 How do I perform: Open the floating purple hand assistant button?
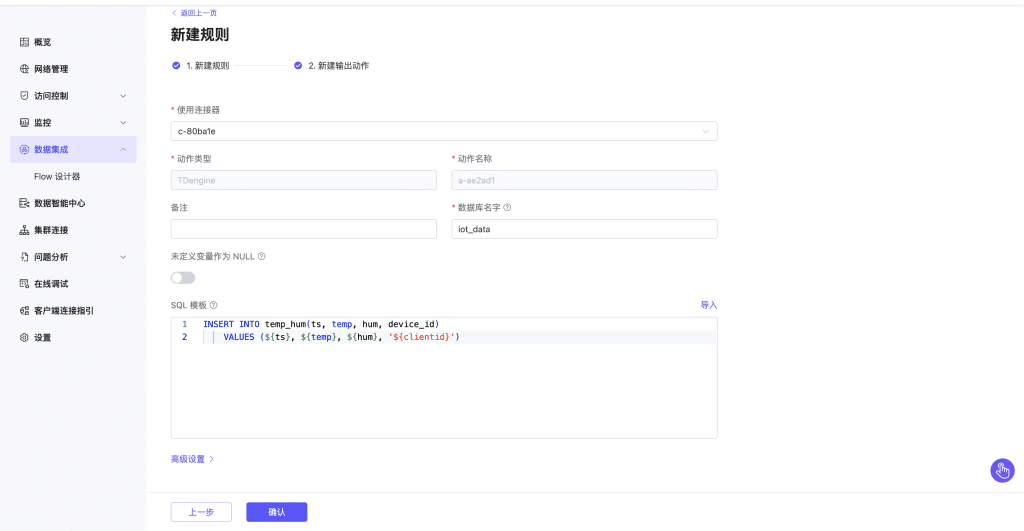click(x=1002, y=470)
